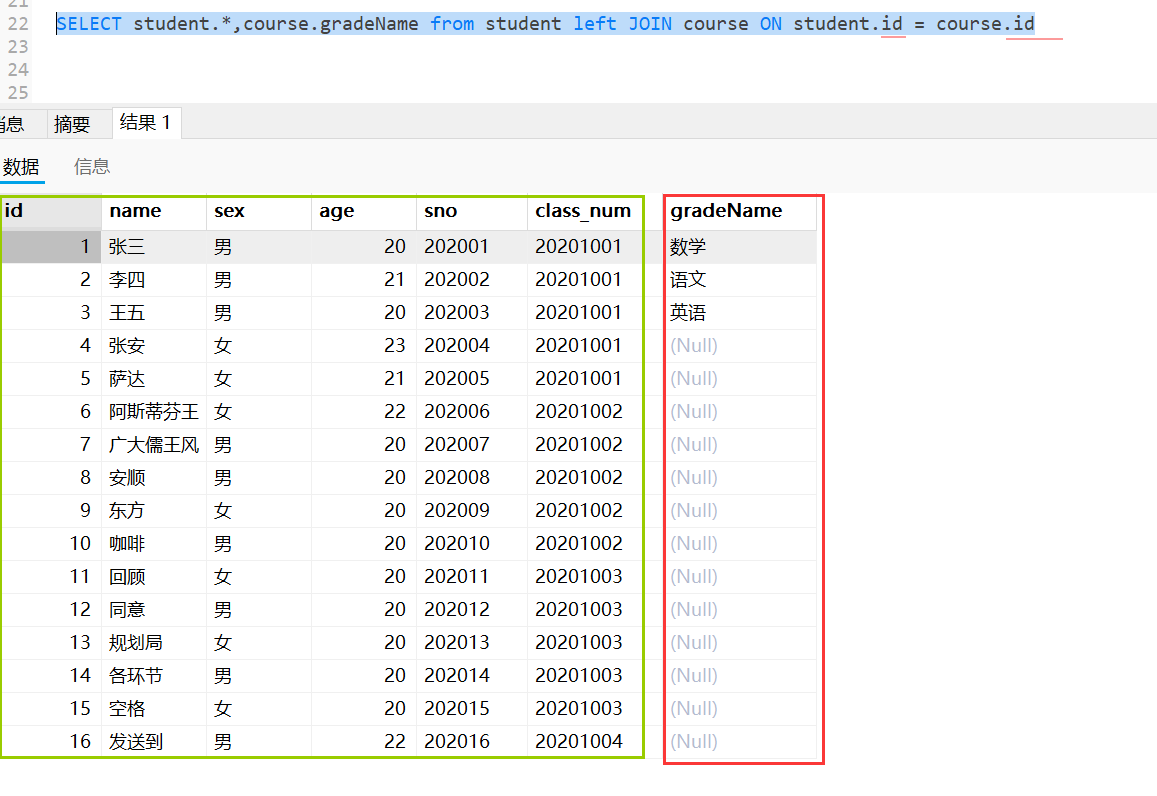Click gradeName cell 英语
This screenshot has height=796, width=1157.
(741, 313)
